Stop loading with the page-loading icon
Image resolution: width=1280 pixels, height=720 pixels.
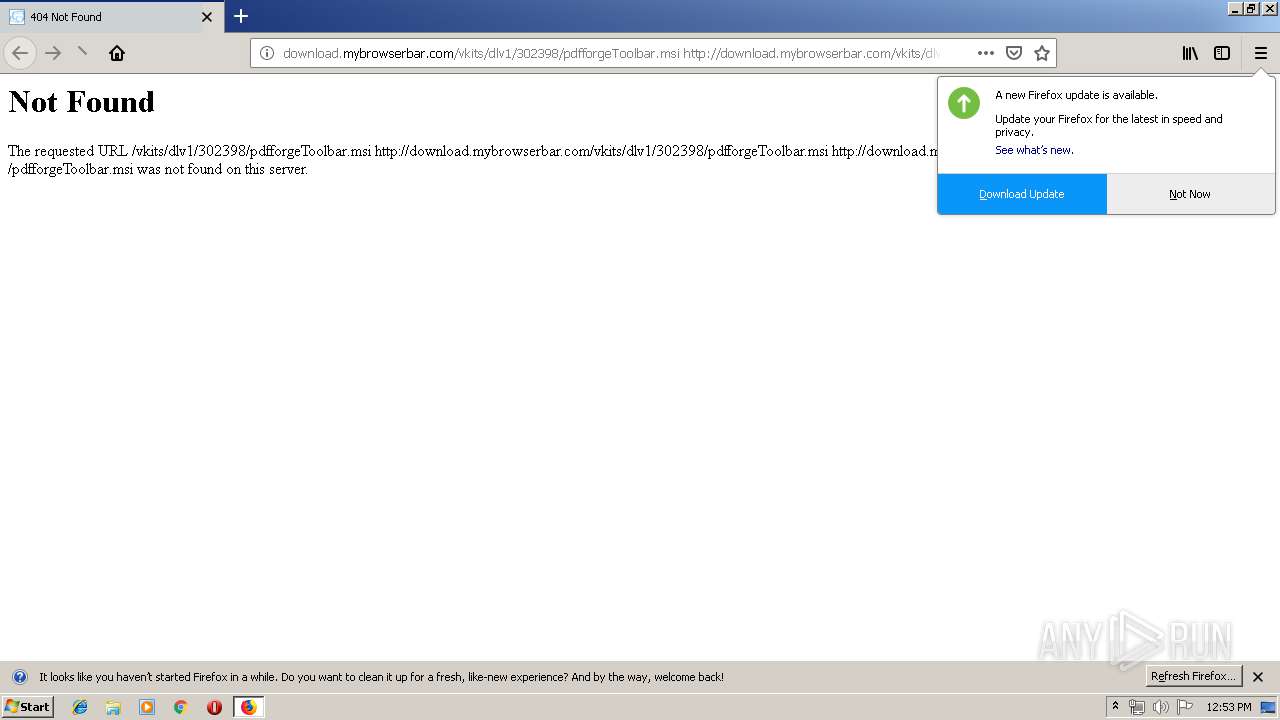coord(83,53)
